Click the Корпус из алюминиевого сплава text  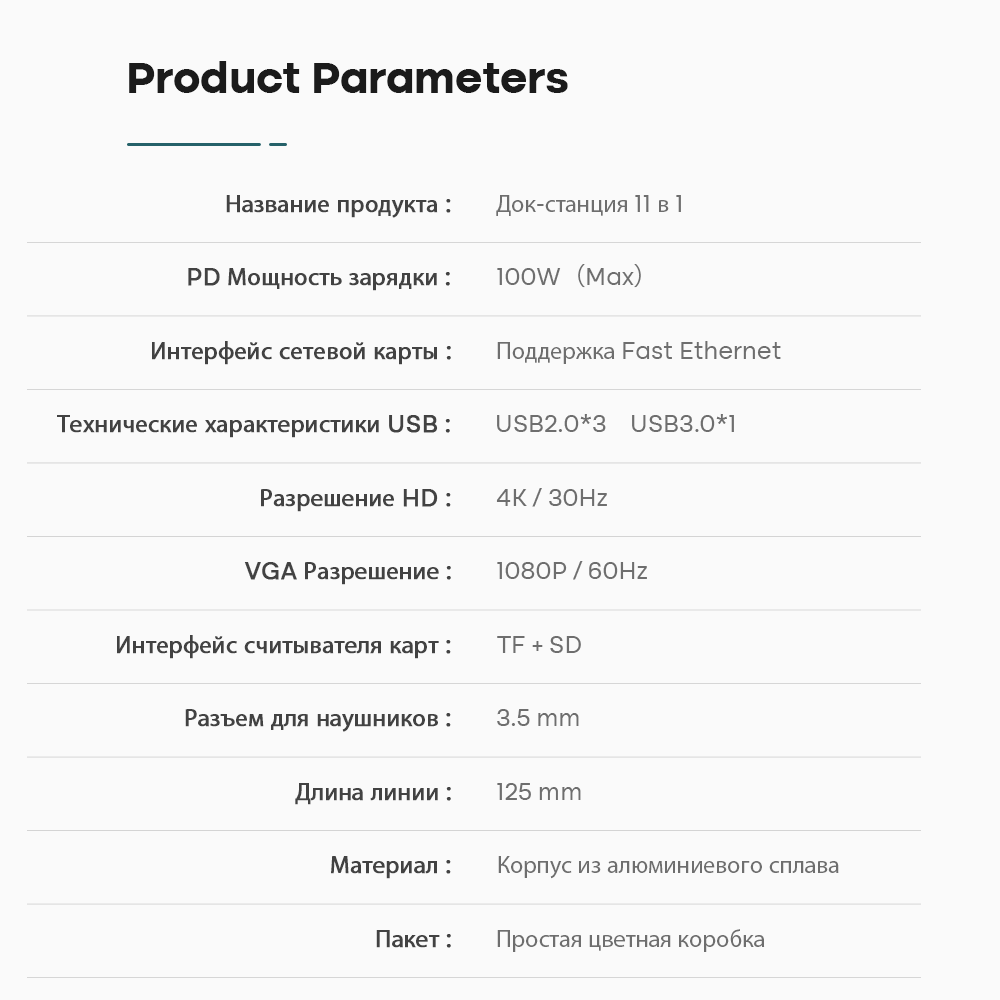click(x=667, y=865)
